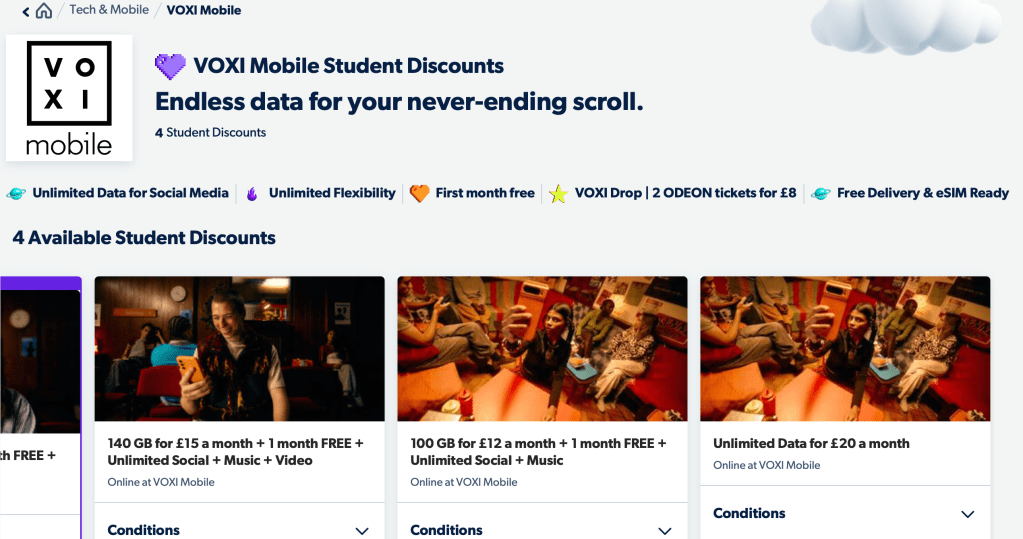The height and width of the screenshot is (539, 1023).
Task: Click the planet icon beside Unlimited Data
Action: click(17, 193)
